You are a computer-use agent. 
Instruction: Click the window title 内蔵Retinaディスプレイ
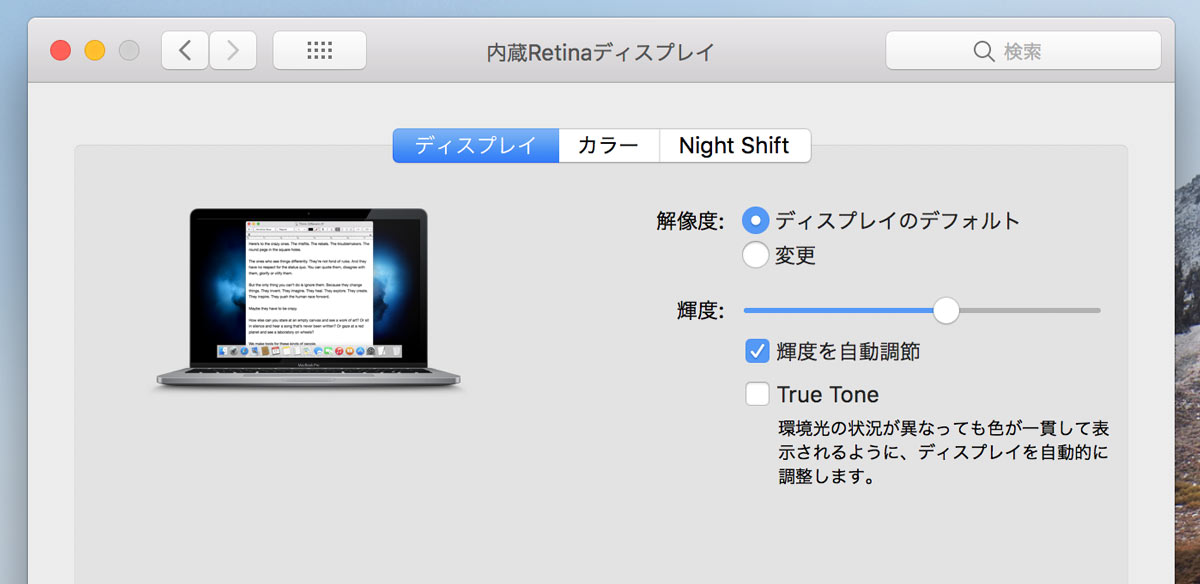tap(601, 52)
